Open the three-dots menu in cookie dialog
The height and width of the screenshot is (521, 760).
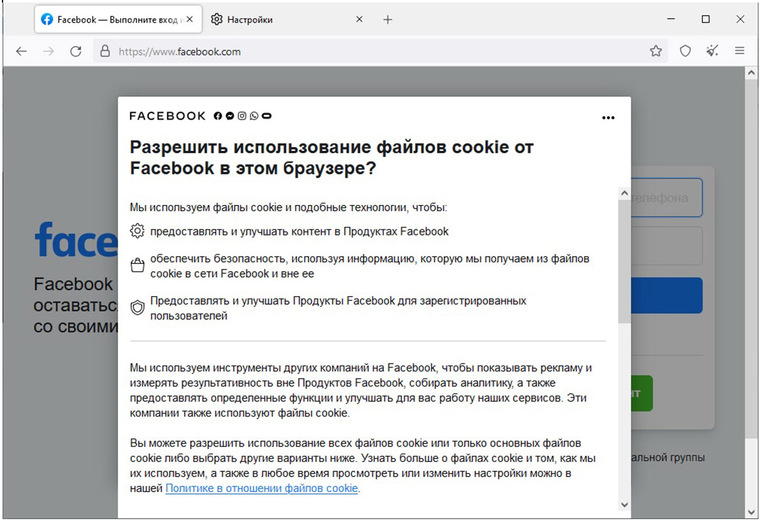608,118
